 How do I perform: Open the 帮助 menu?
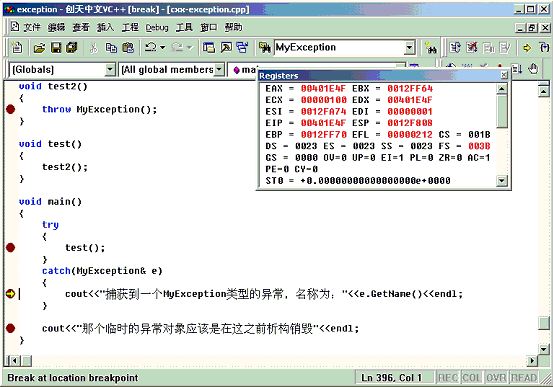[233, 27]
